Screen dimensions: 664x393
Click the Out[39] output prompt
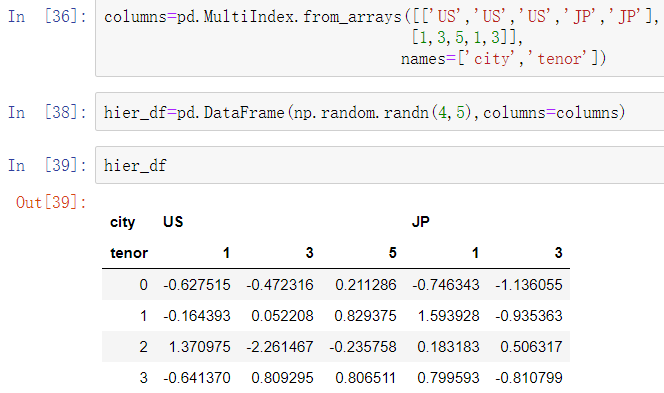coord(51,202)
